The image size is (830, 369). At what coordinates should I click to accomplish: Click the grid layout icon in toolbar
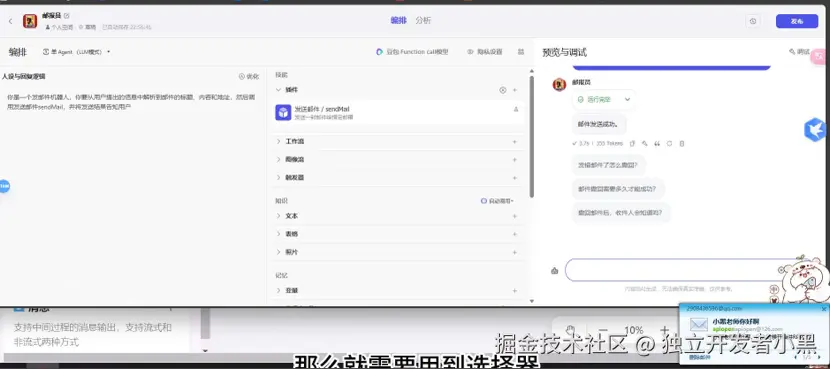pos(521,52)
